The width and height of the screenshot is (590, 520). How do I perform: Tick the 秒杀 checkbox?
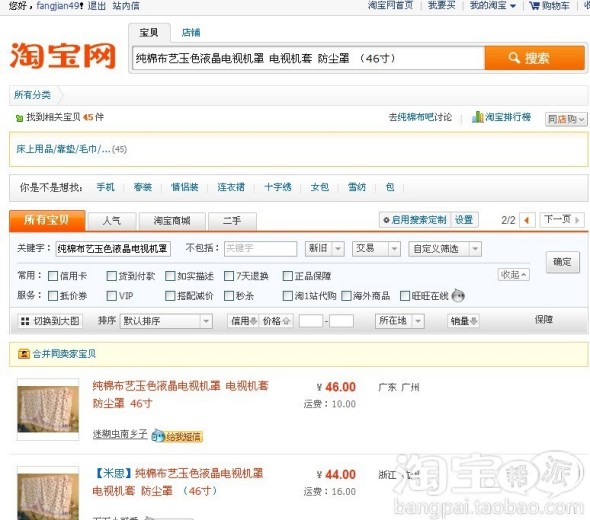229,296
